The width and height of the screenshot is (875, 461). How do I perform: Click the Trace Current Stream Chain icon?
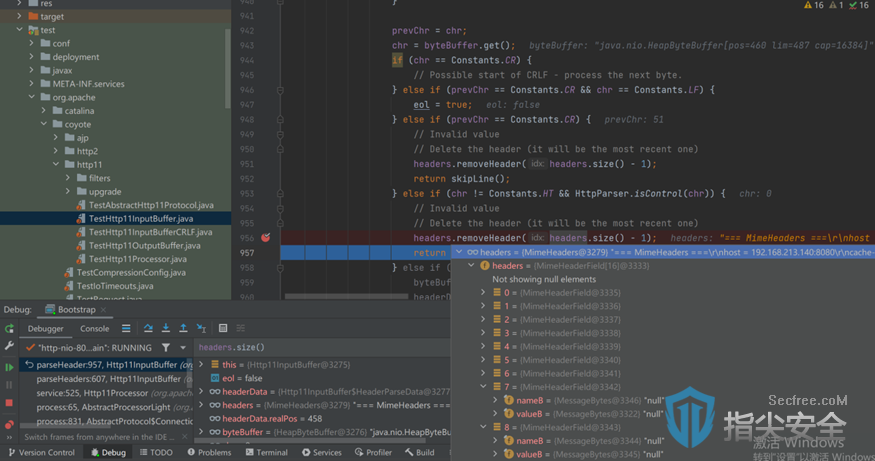pos(241,329)
